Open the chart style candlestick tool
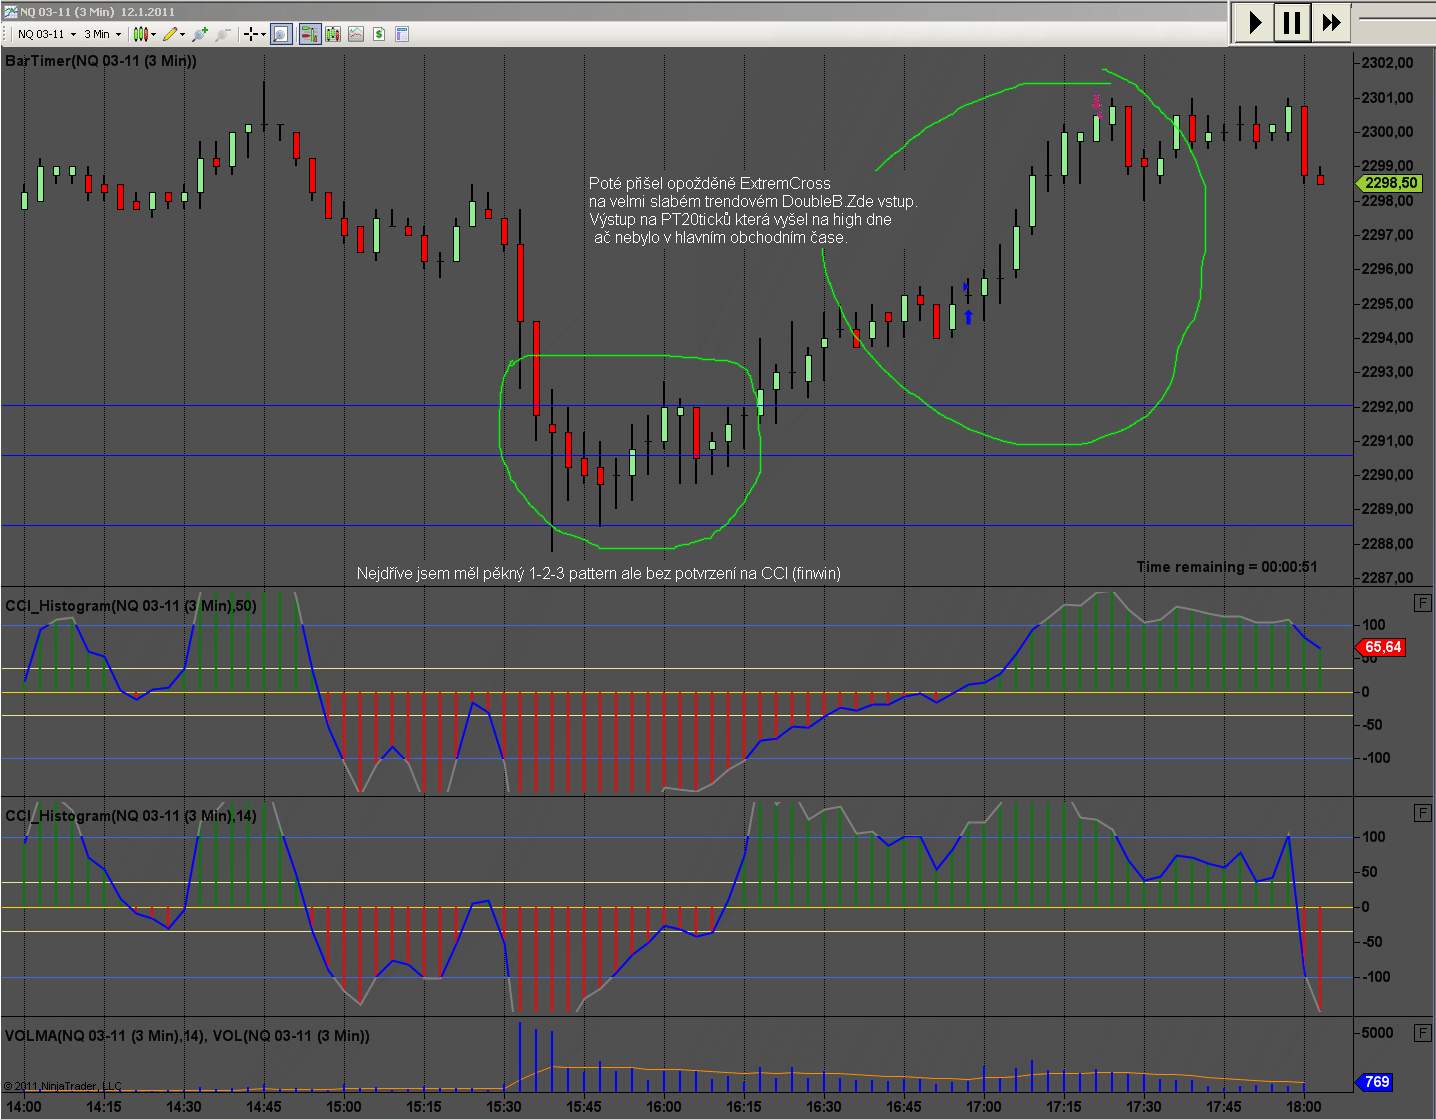Image resolution: width=1436 pixels, height=1119 pixels. pyautogui.click(x=140, y=34)
